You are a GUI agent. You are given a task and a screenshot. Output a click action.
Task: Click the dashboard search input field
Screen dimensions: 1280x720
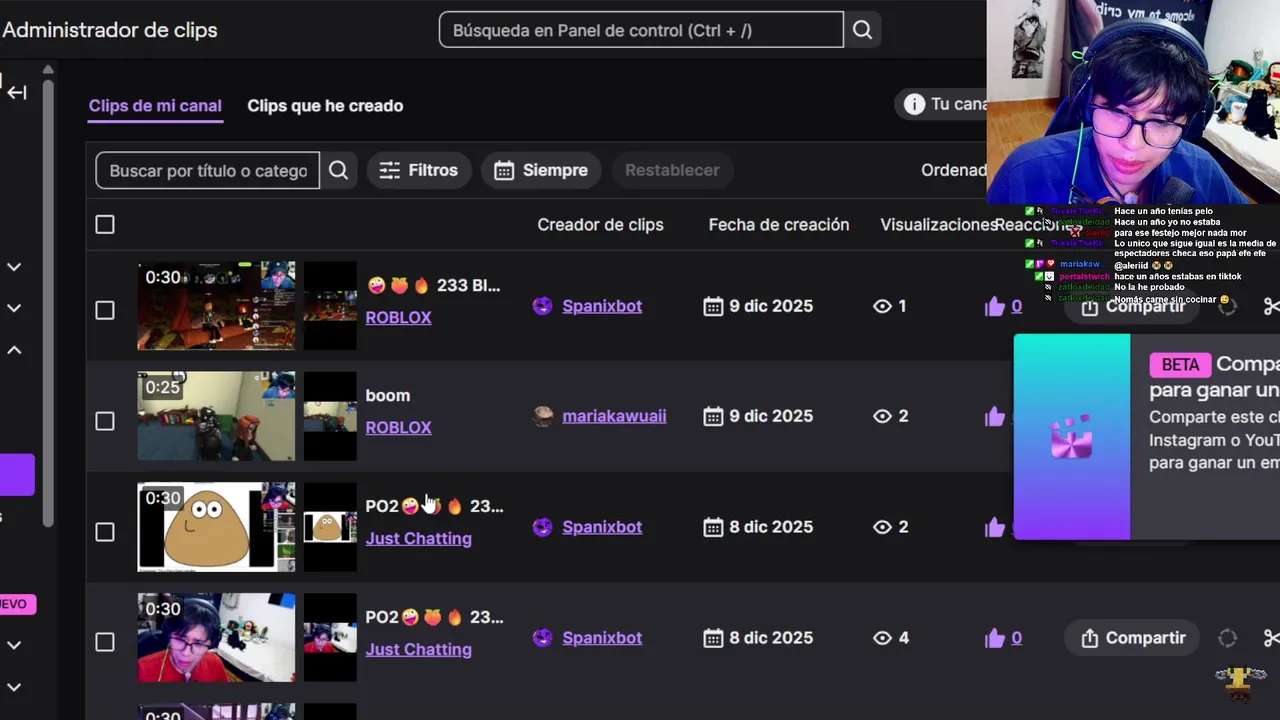pyautogui.click(x=641, y=30)
